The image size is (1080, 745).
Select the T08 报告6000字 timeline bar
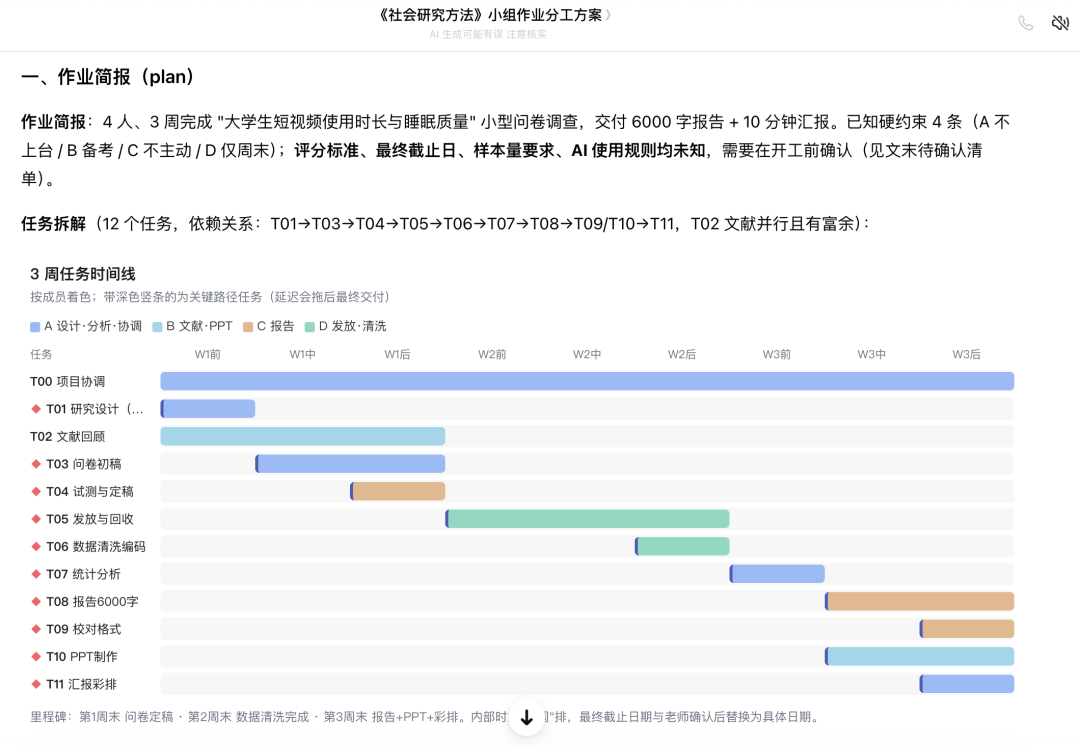(920, 602)
